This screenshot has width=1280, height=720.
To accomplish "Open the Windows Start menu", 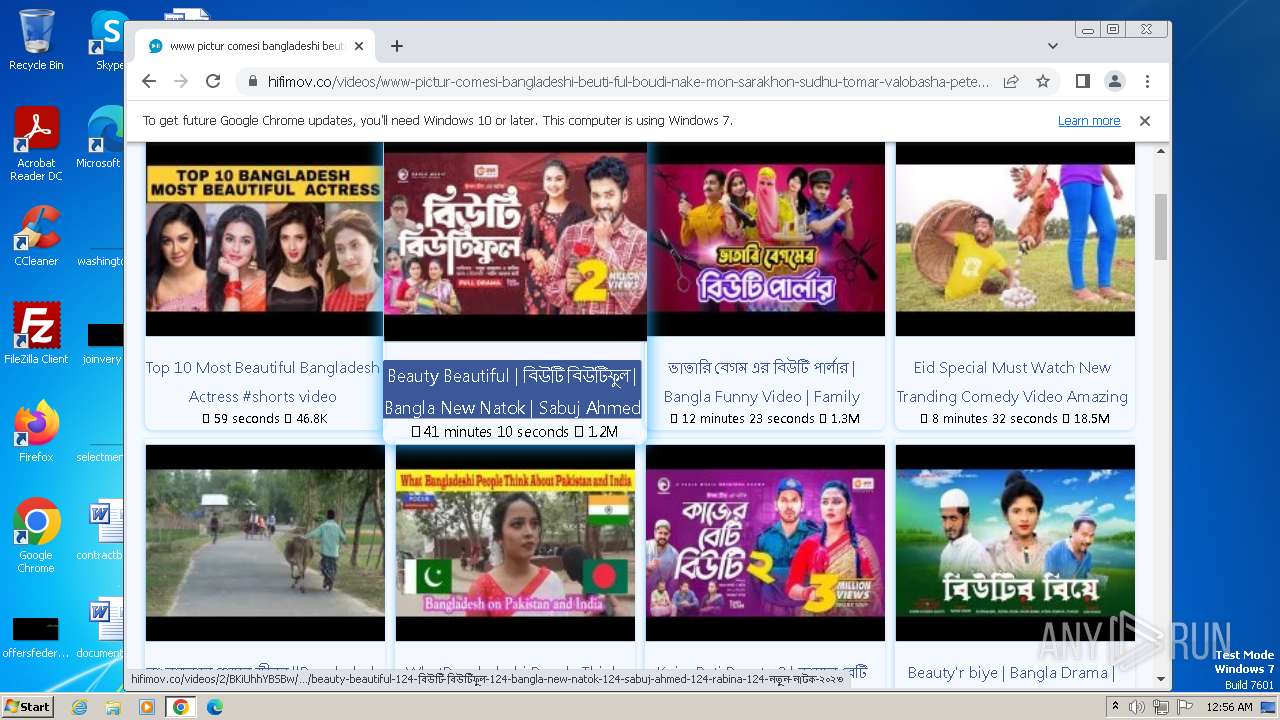I will (27, 707).
